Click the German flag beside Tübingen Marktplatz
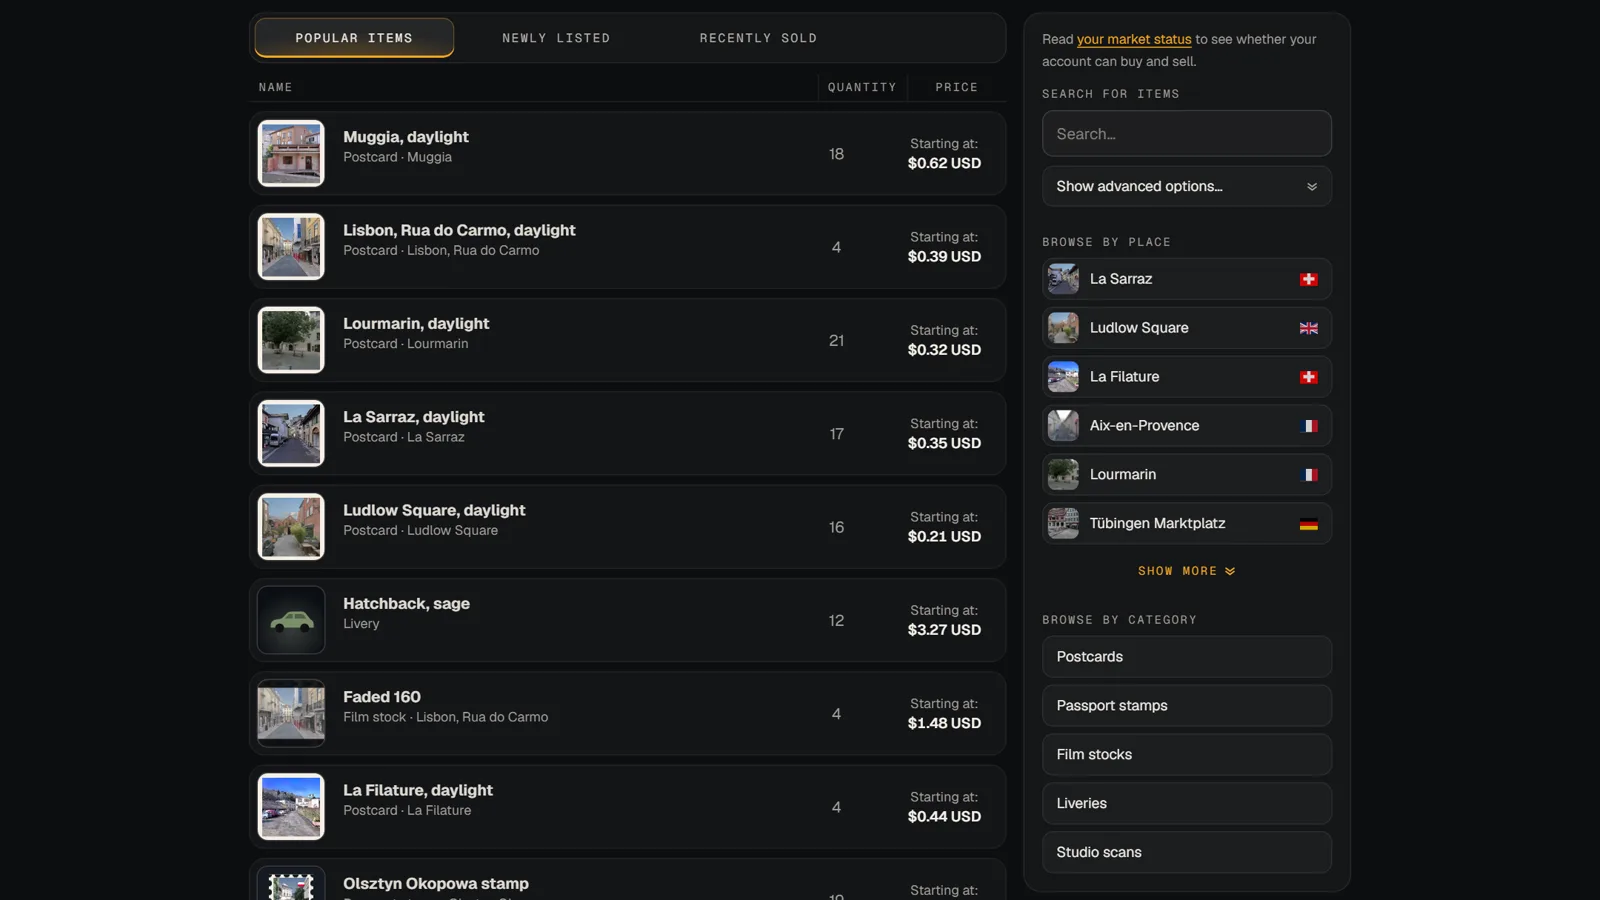This screenshot has width=1600, height=900. pyautogui.click(x=1308, y=524)
